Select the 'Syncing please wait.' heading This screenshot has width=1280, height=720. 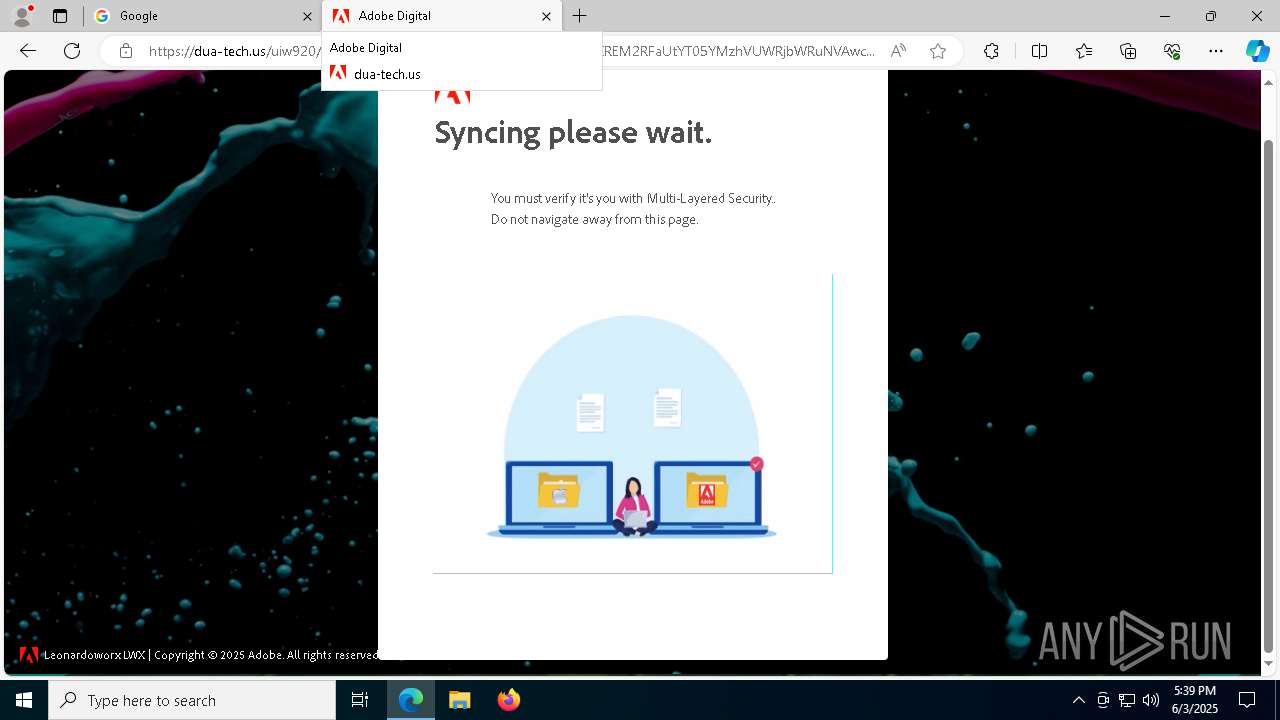pyautogui.click(x=573, y=132)
